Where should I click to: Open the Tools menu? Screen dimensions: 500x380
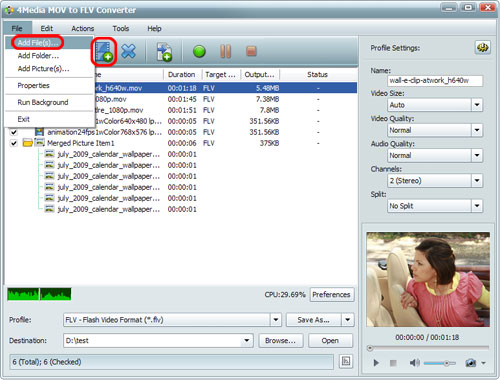(121, 28)
